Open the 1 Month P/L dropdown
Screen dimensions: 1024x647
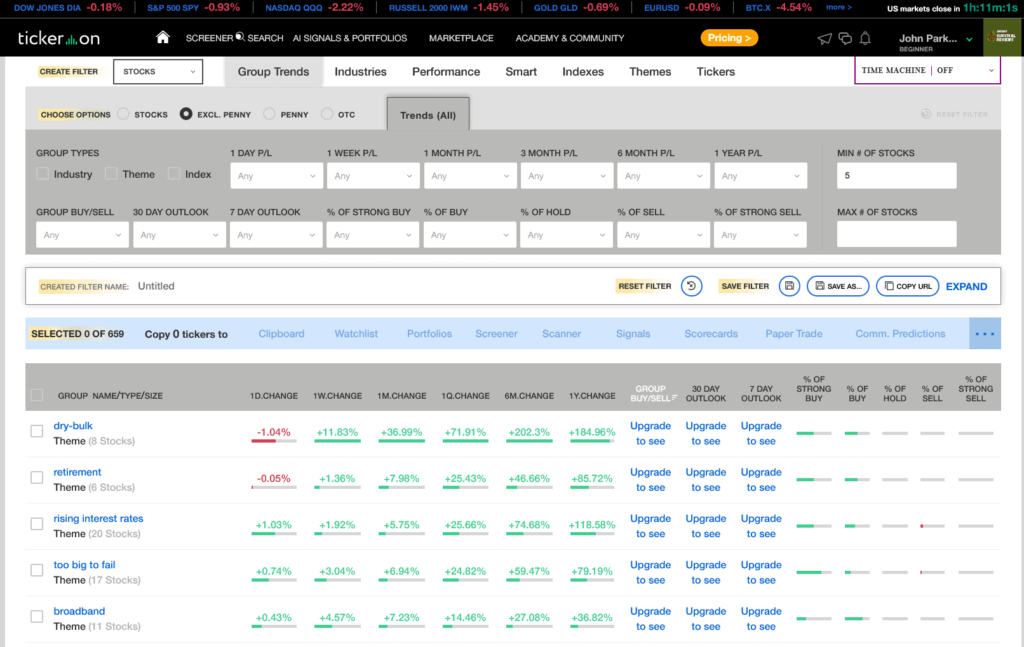point(470,176)
